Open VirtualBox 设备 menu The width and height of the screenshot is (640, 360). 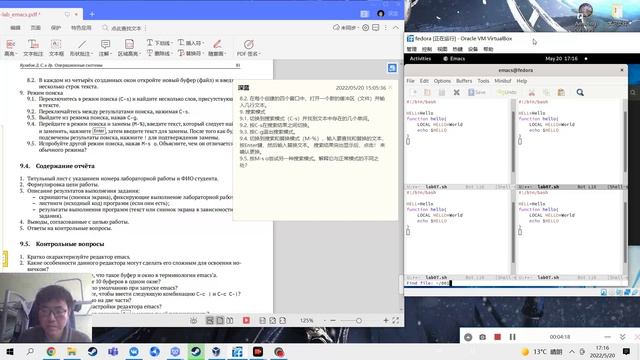click(473, 49)
